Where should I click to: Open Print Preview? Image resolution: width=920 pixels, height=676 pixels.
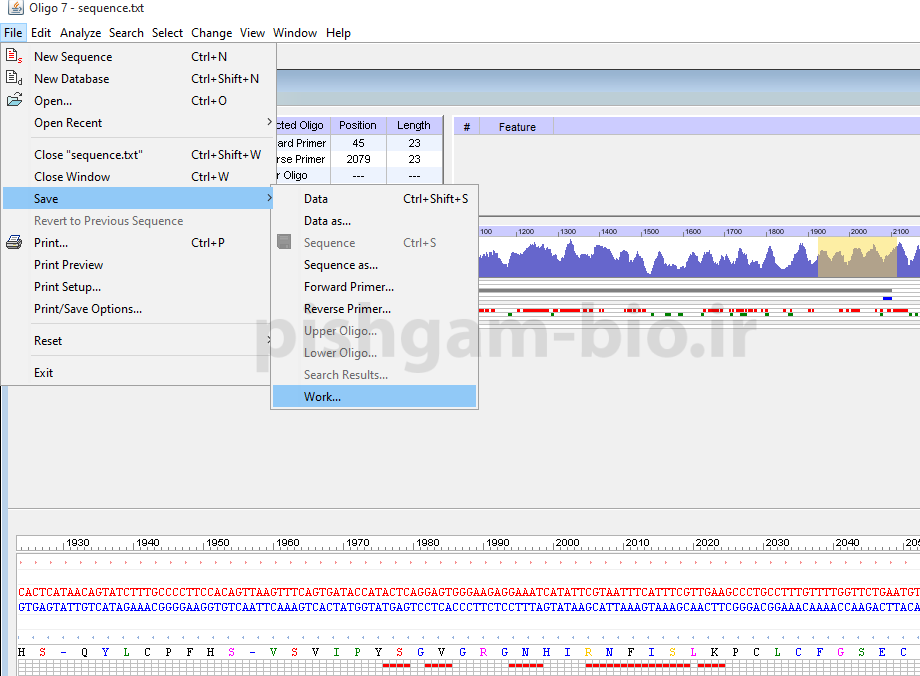tap(68, 265)
